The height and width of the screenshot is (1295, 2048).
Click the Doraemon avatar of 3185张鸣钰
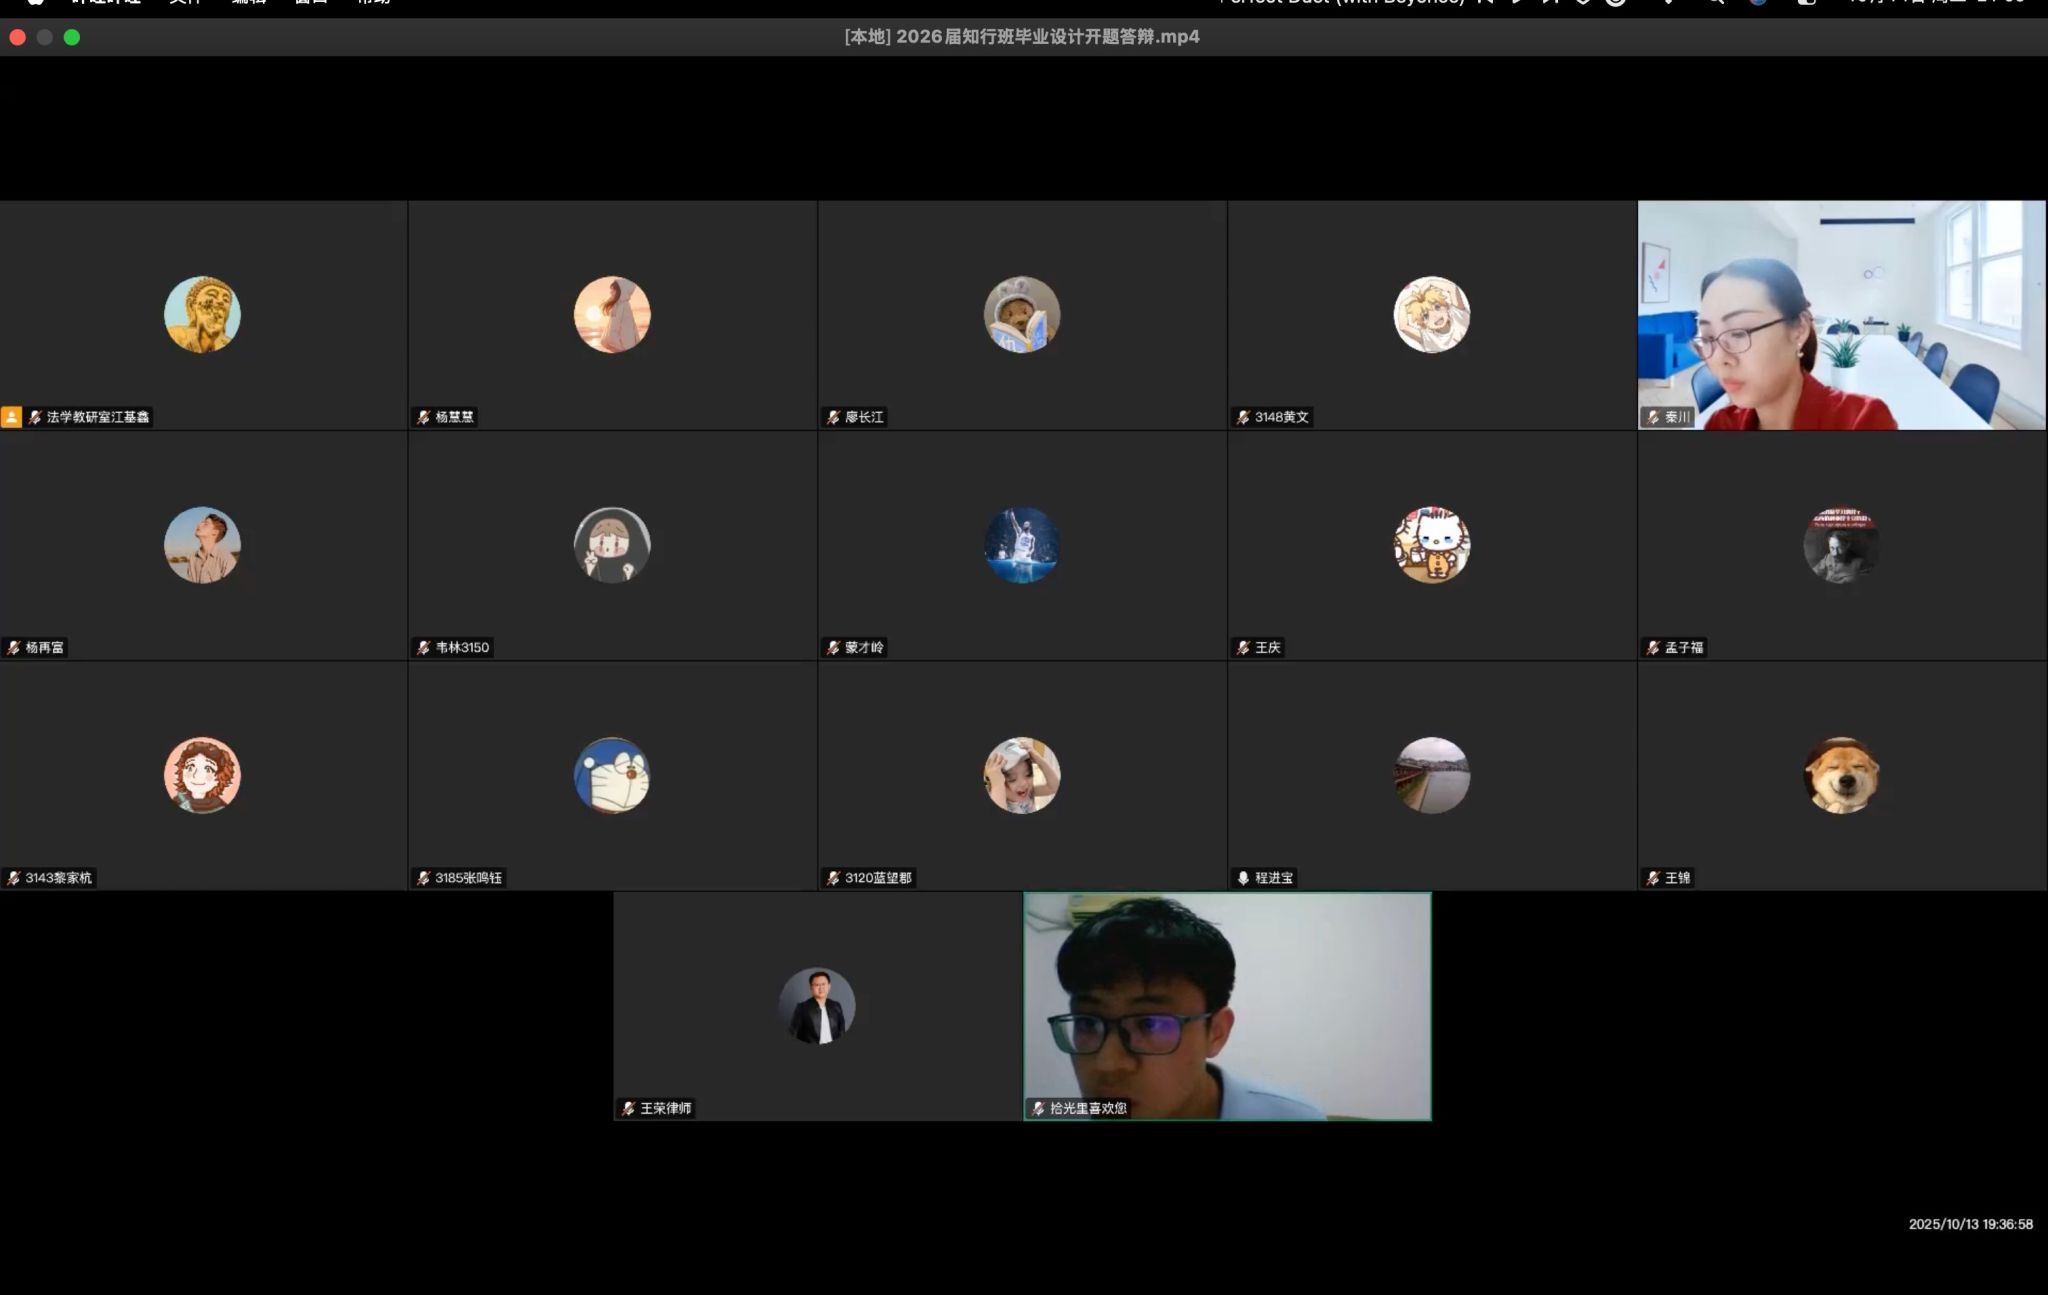612,775
